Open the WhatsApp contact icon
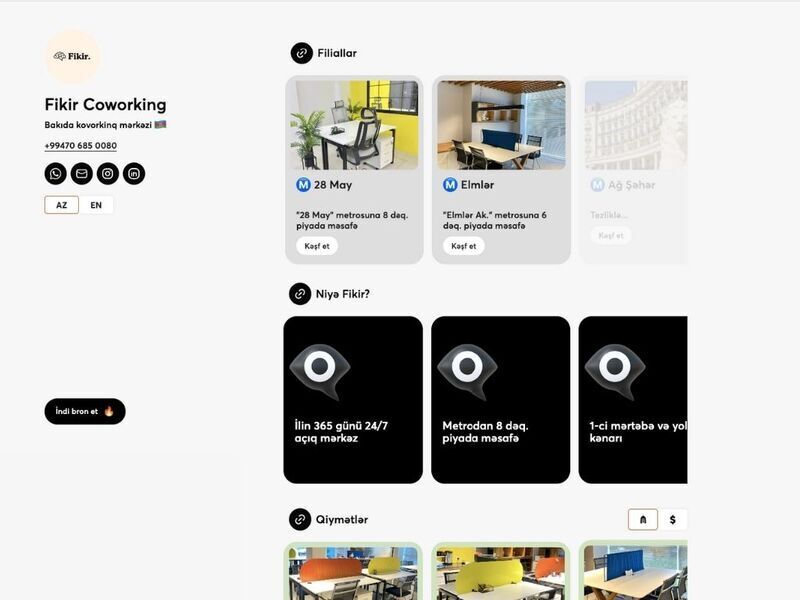Screen dimensions: 800x600 click(56, 173)
